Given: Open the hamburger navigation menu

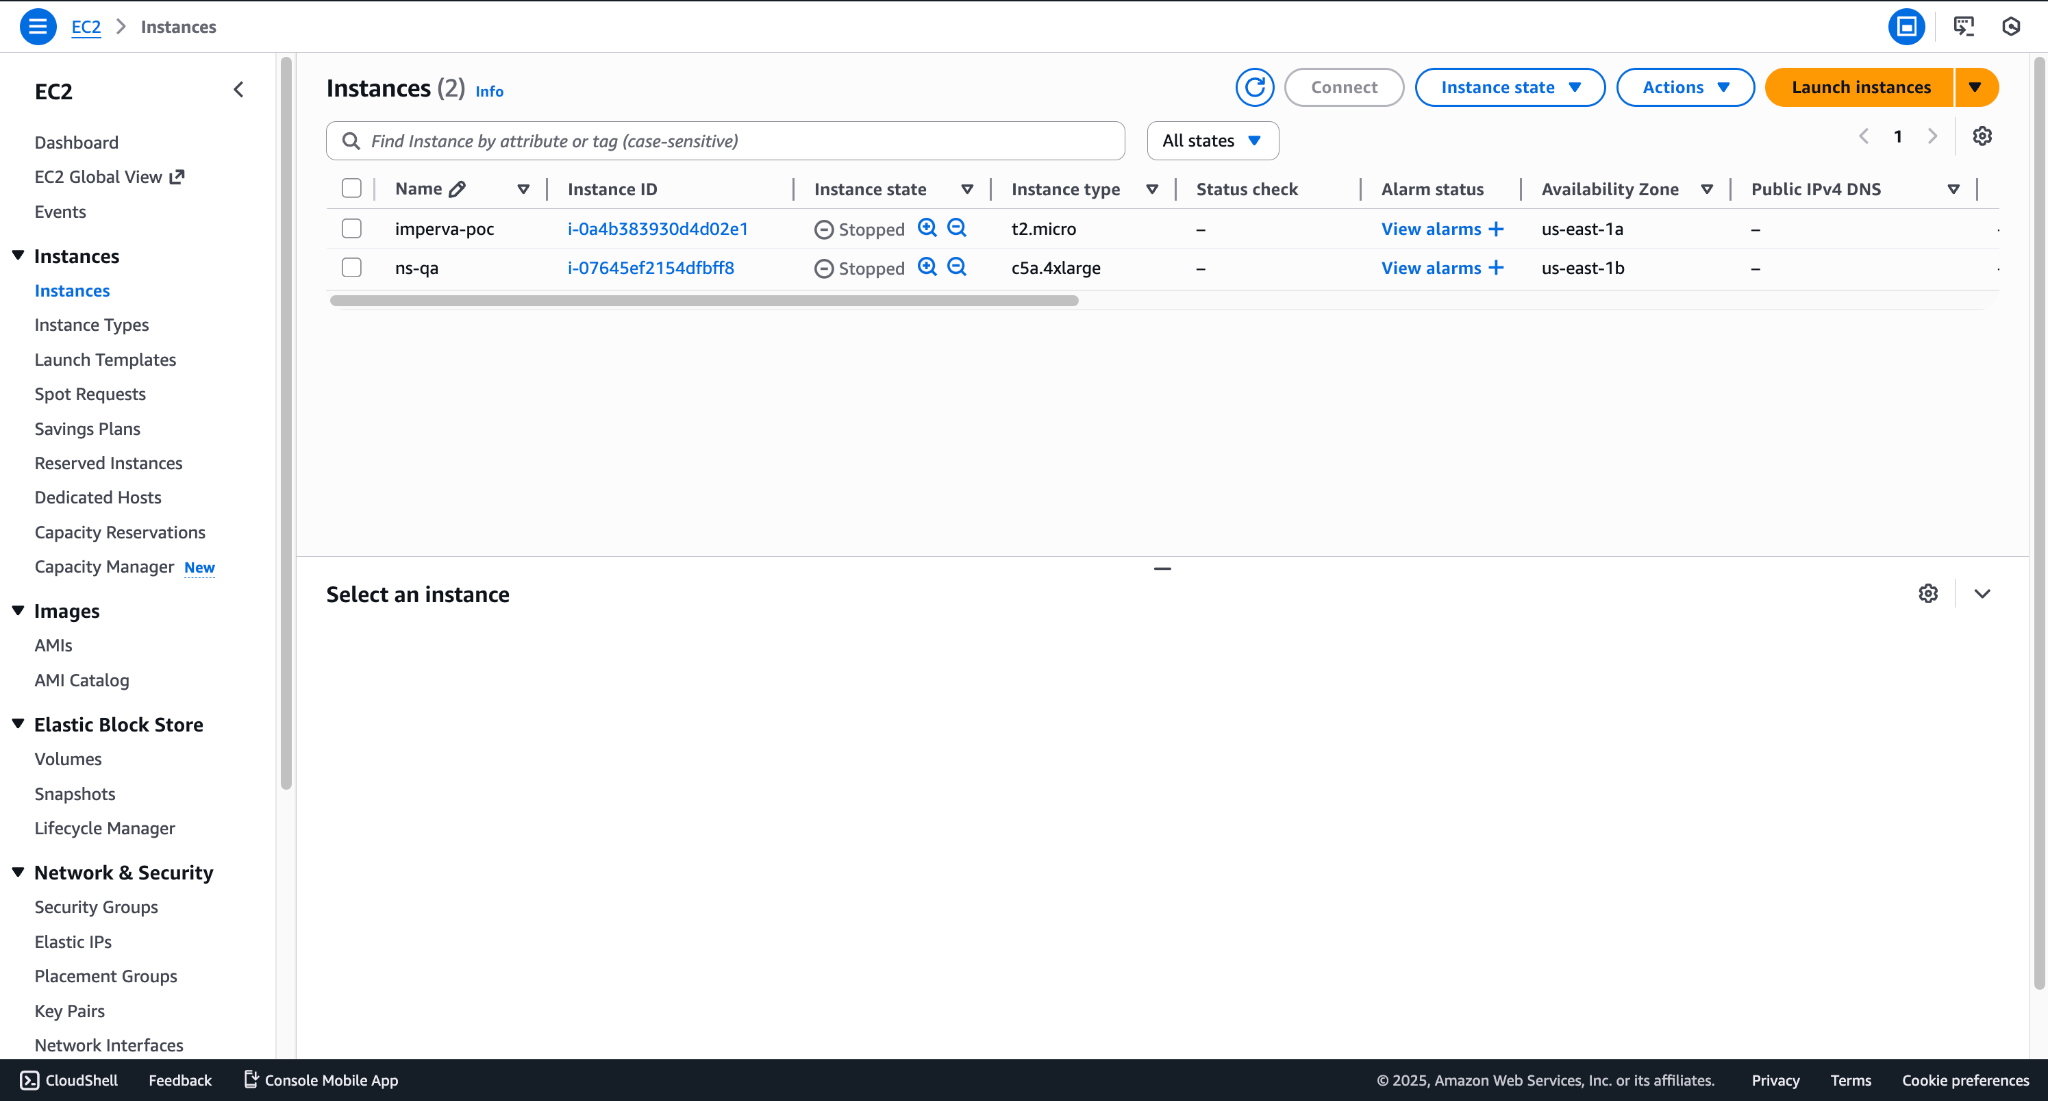Looking at the screenshot, I should [37, 27].
